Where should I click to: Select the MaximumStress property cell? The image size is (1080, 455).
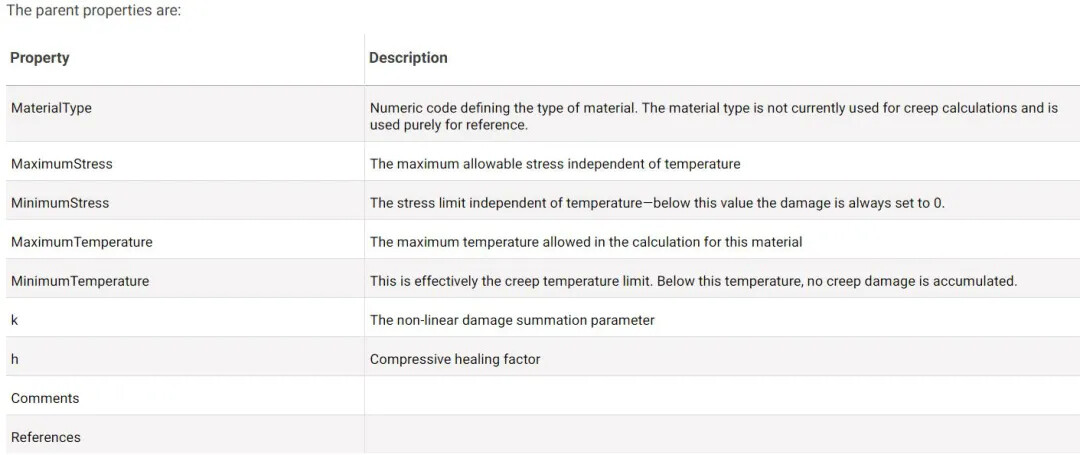[62, 164]
